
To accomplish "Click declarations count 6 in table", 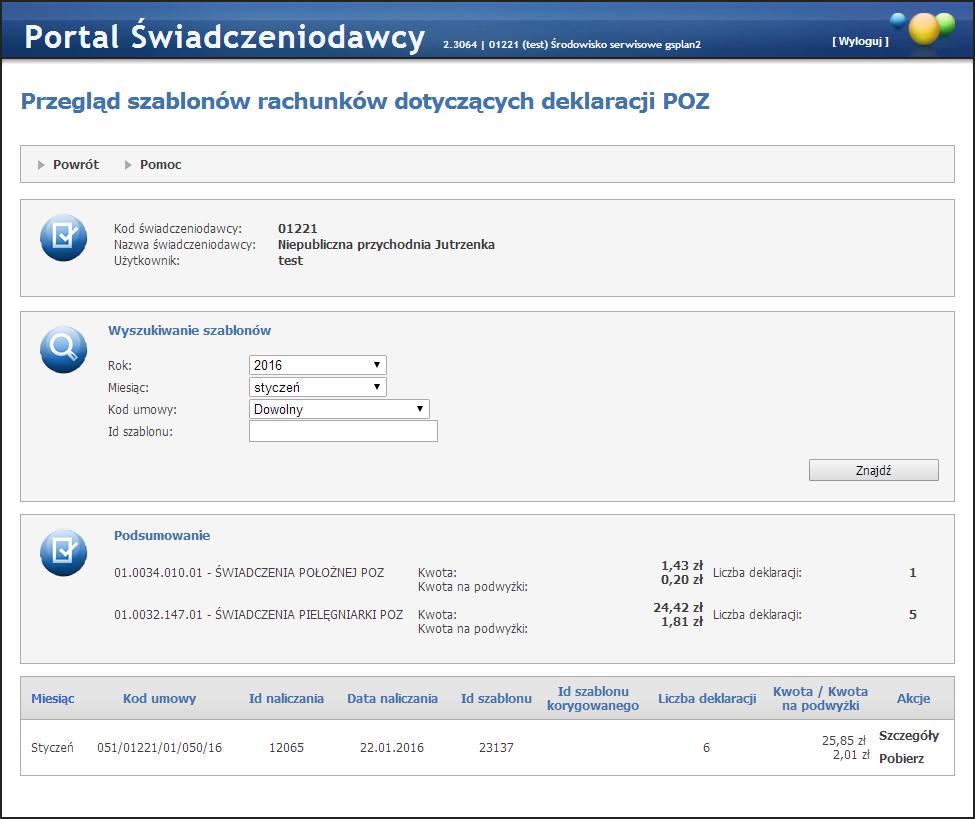I will tap(706, 747).
